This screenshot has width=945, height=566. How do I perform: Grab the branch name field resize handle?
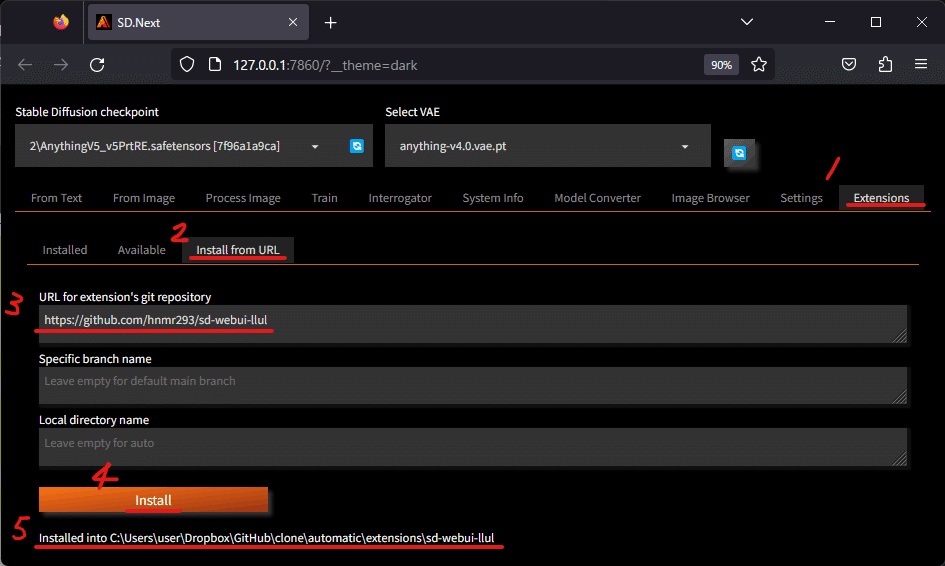click(899, 397)
